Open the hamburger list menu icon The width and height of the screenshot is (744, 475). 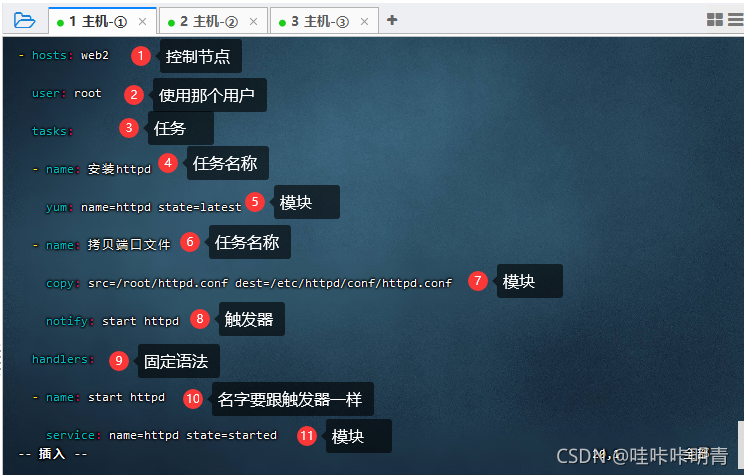(x=736, y=19)
